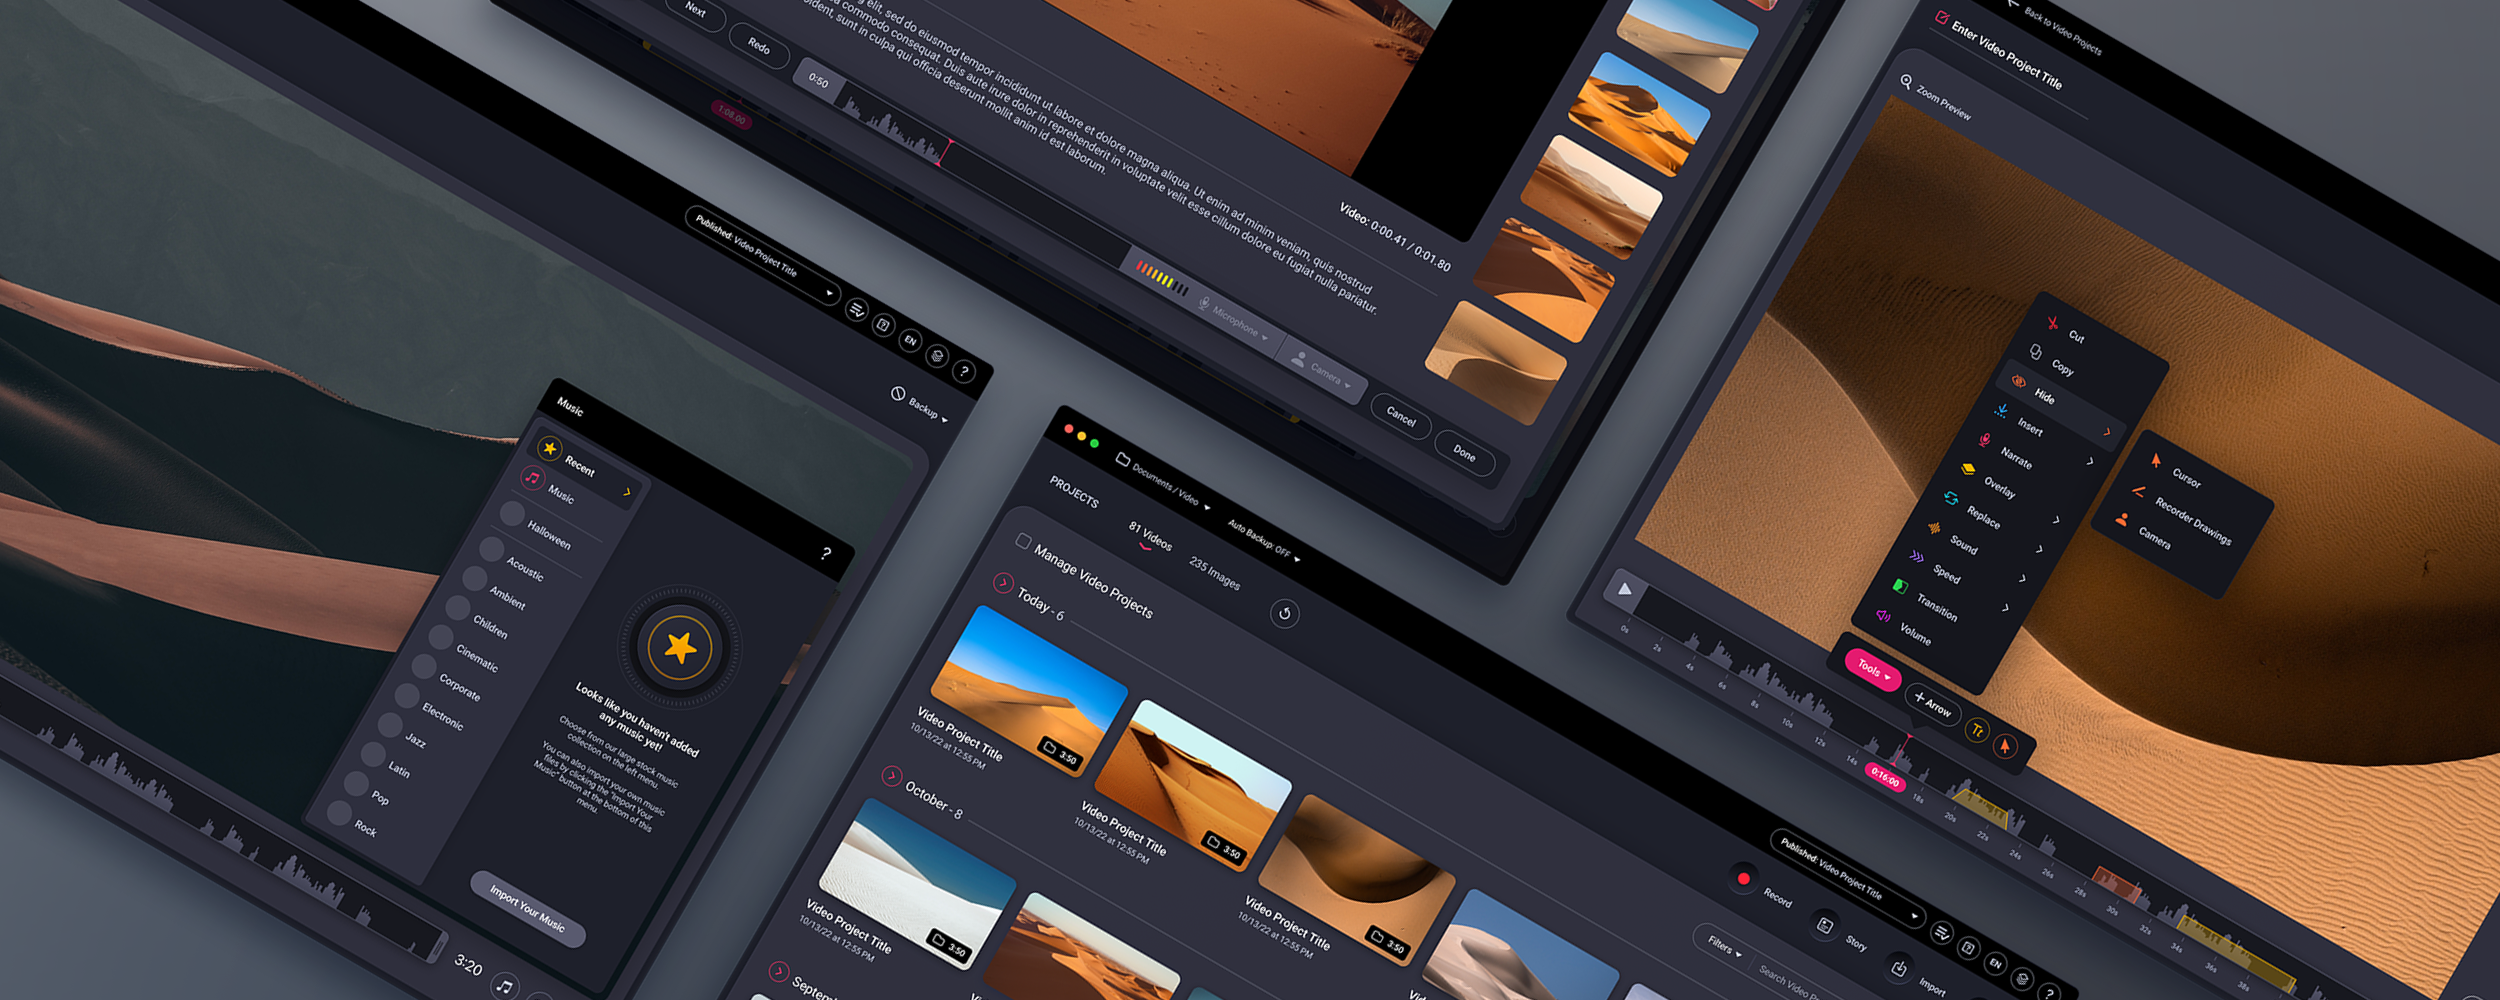Select the yellow Text tool icon beside Arrow
Viewport: 2500px width, 1000px height.
point(1977,730)
